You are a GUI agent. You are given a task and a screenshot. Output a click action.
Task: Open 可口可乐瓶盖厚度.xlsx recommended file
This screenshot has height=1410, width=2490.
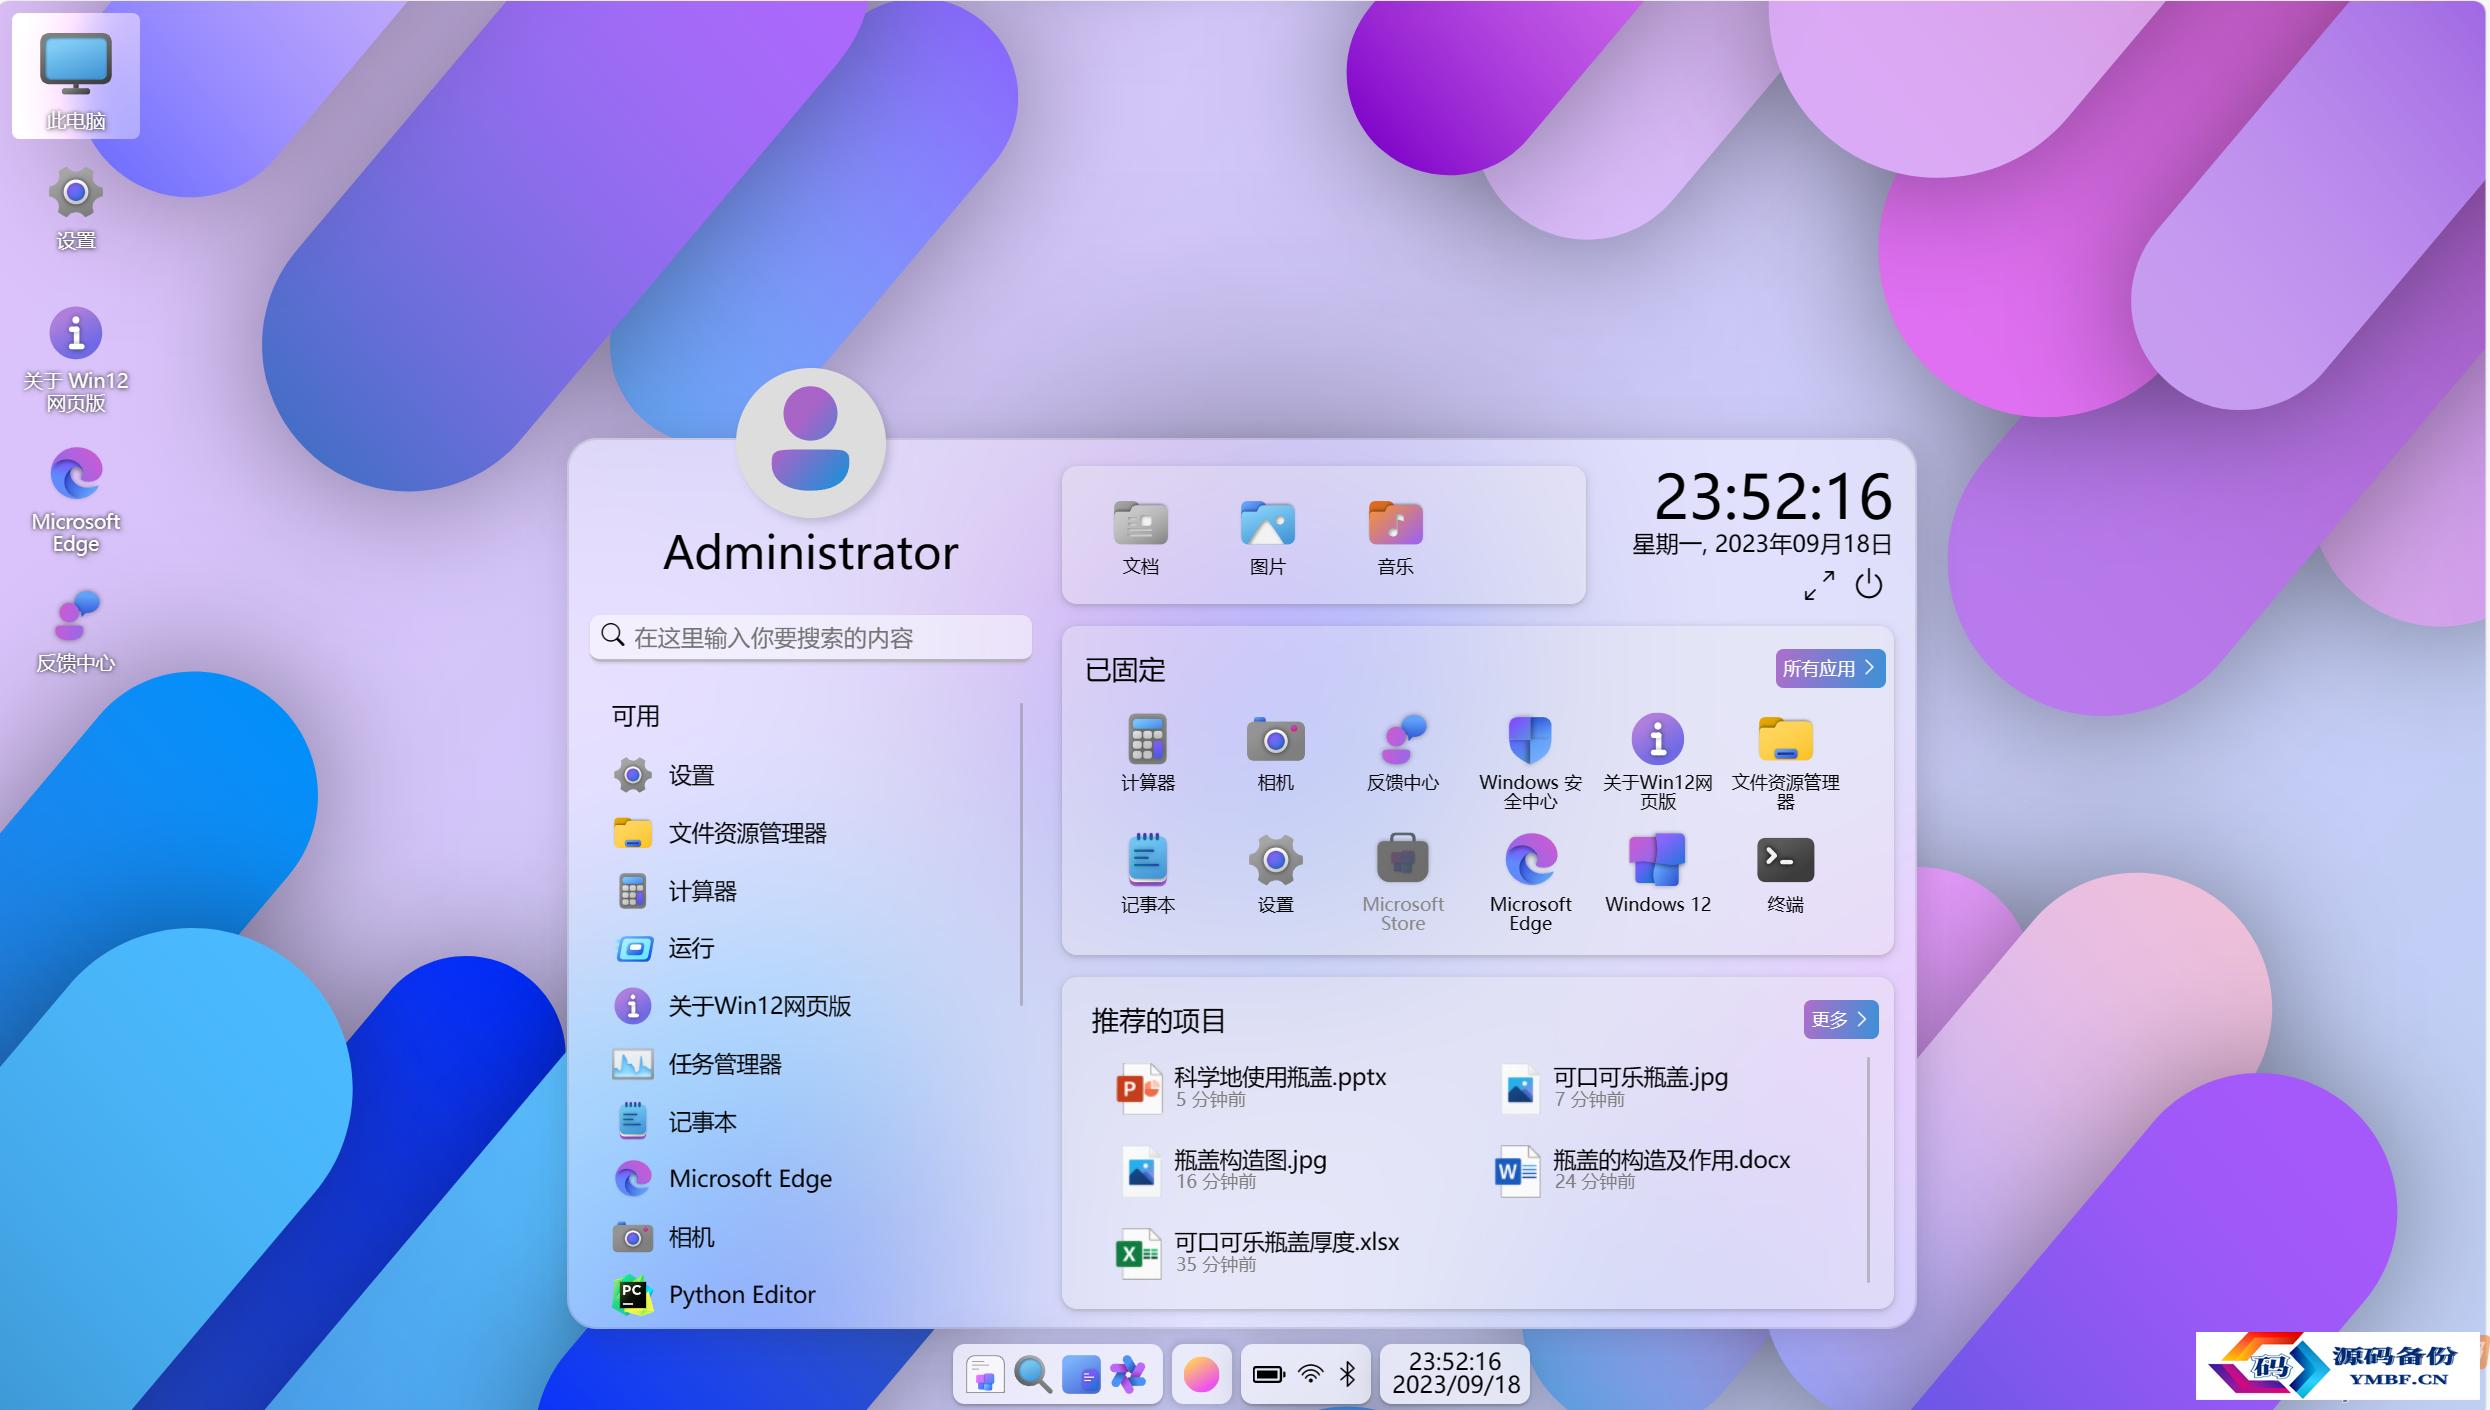point(1258,1252)
